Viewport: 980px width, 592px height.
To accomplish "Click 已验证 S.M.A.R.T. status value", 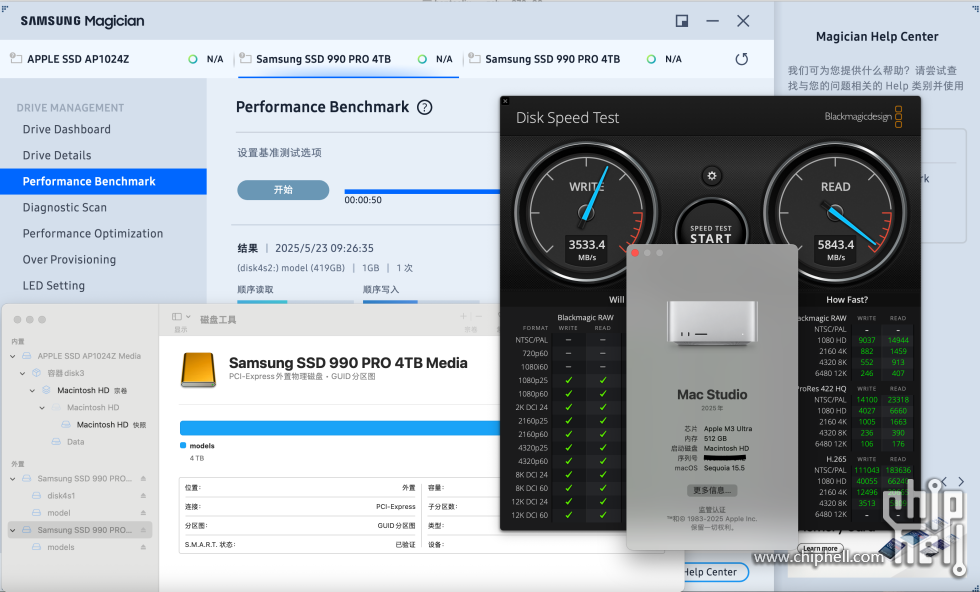I will point(406,544).
